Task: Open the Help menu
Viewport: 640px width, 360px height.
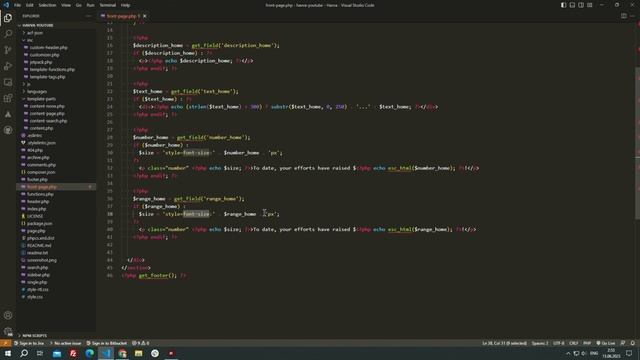Action: (125, 5)
